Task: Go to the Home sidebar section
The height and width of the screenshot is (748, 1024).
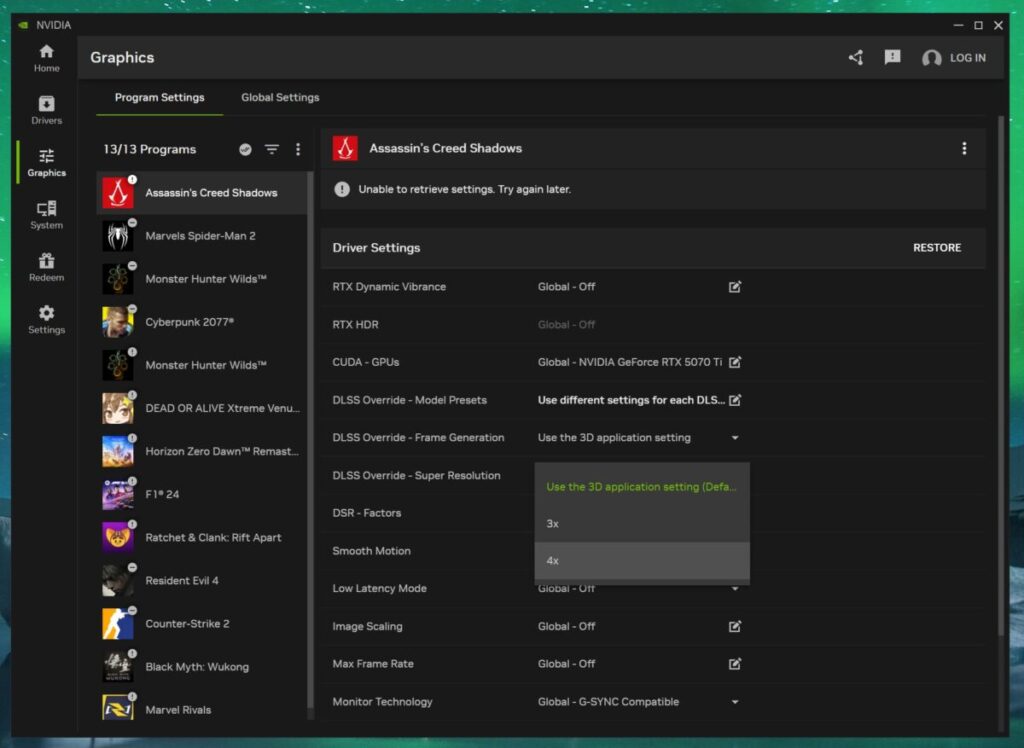Action: click(x=46, y=58)
